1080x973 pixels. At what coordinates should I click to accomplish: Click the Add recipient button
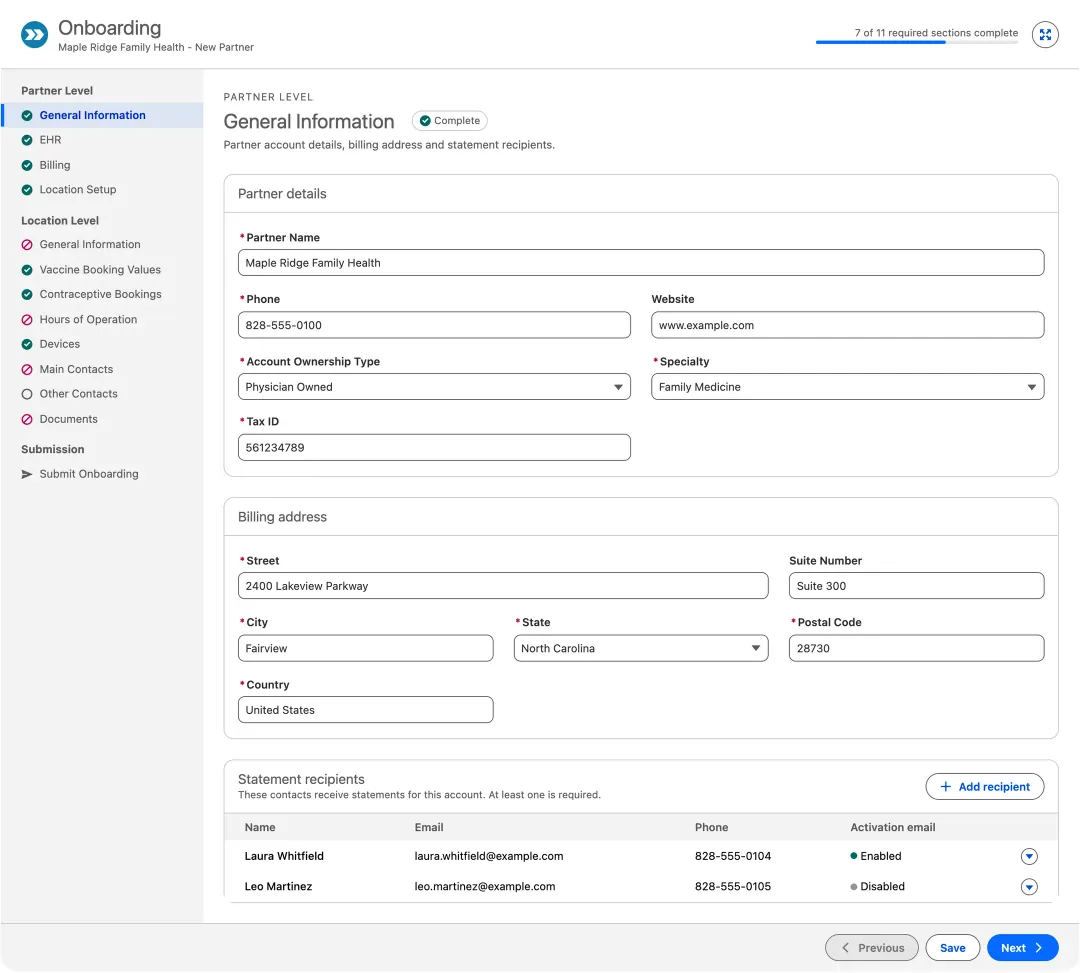[984, 786]
